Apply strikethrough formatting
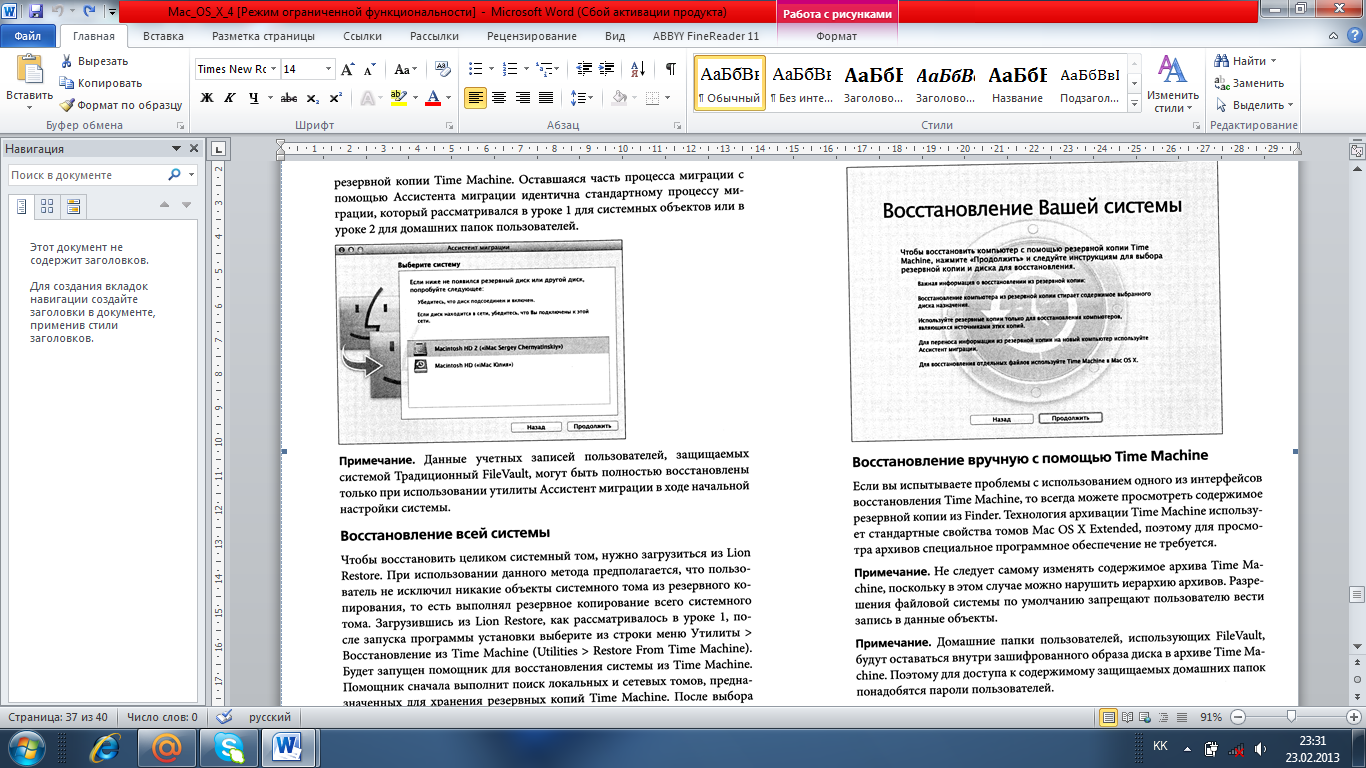The height and width of the screenshot is (768, 1366). (x=289, y=98)
